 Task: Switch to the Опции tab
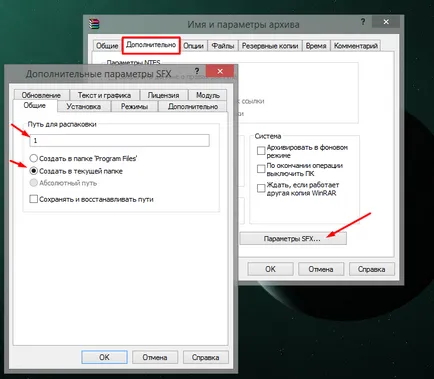[x=193, y=46]
